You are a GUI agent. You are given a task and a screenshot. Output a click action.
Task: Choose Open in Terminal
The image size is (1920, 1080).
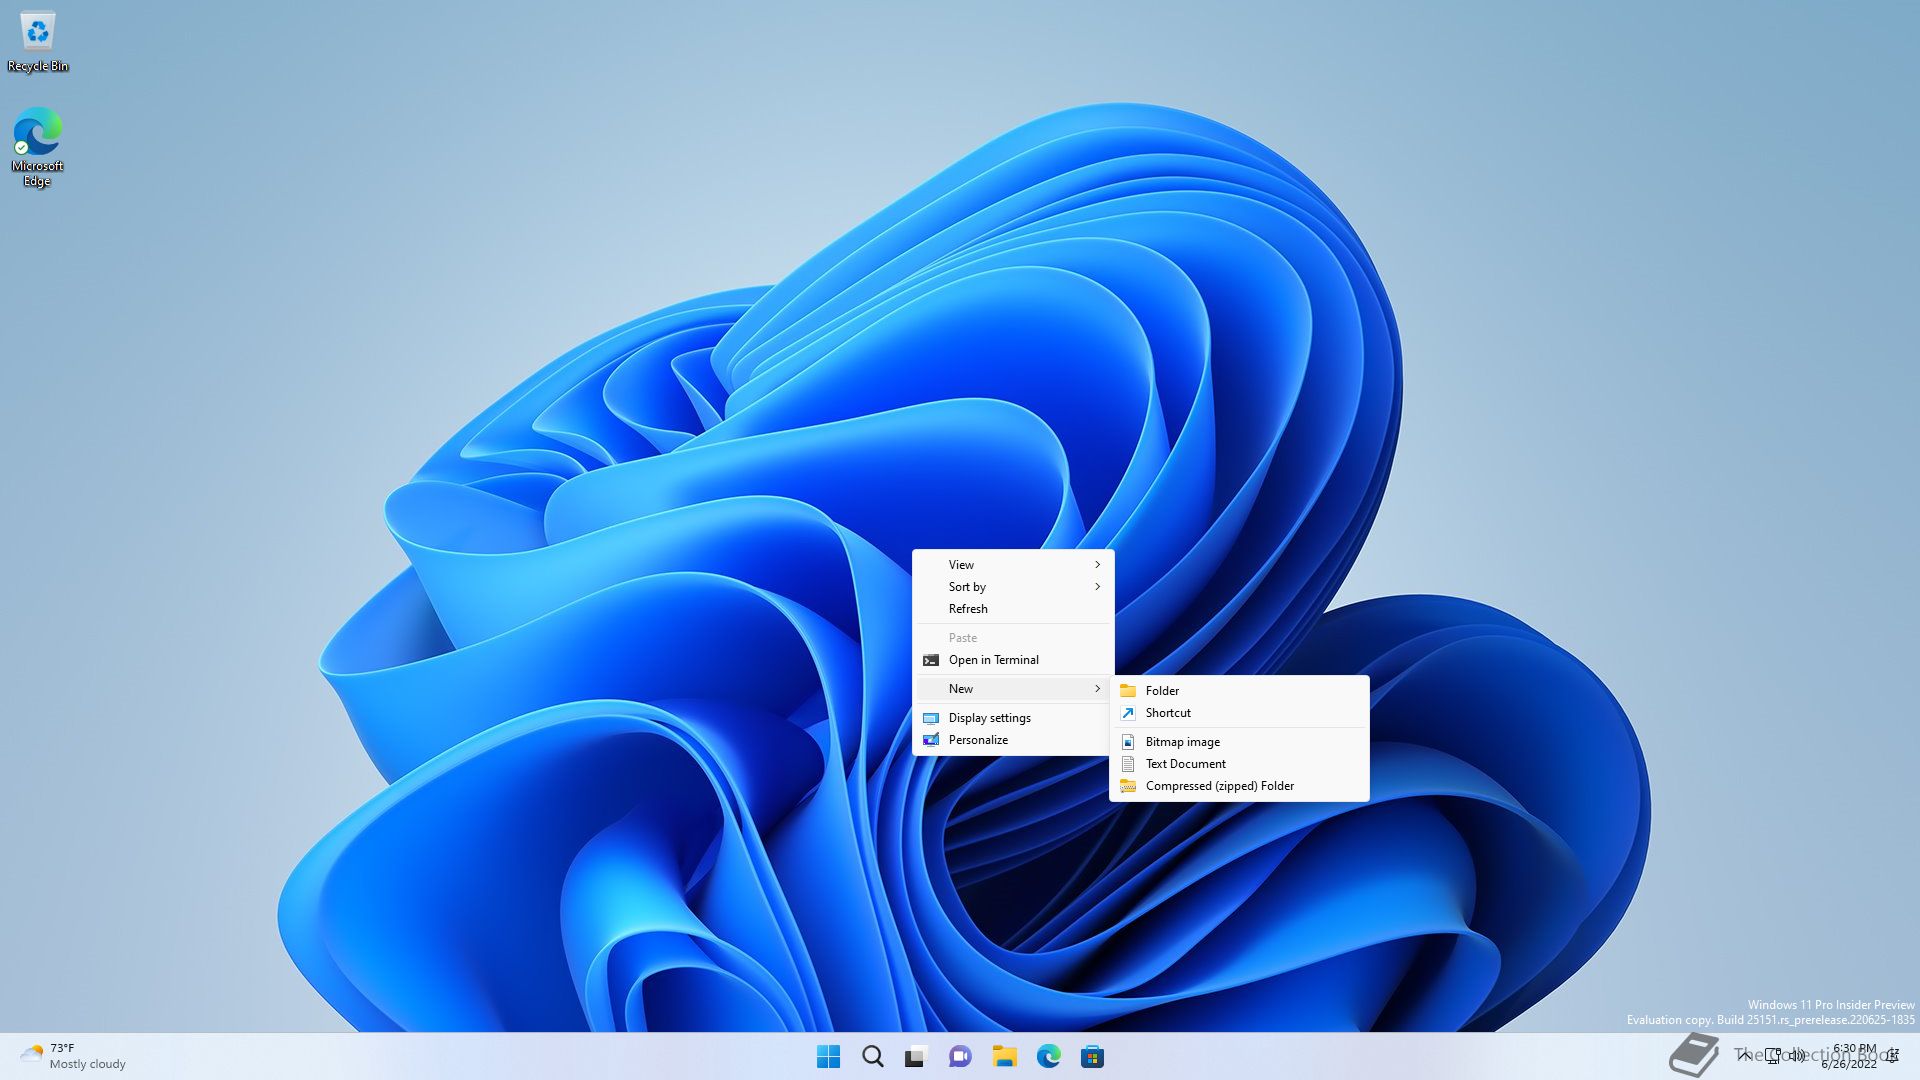(x=1013, y=660)
